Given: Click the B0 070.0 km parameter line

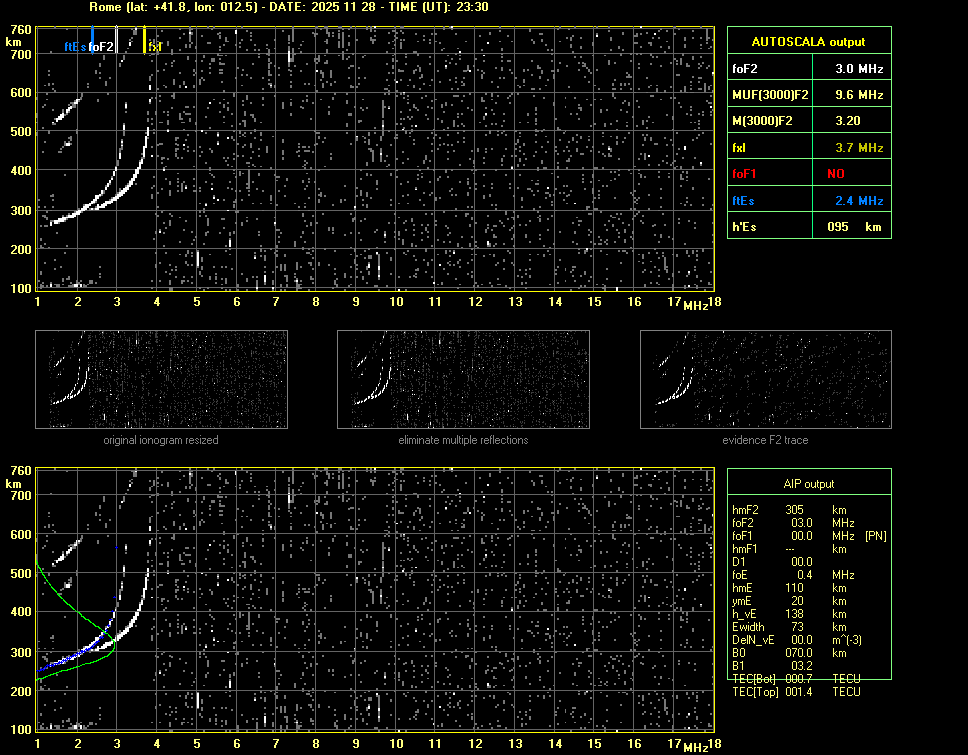Looking at the screenshot, I should (790, 653).
